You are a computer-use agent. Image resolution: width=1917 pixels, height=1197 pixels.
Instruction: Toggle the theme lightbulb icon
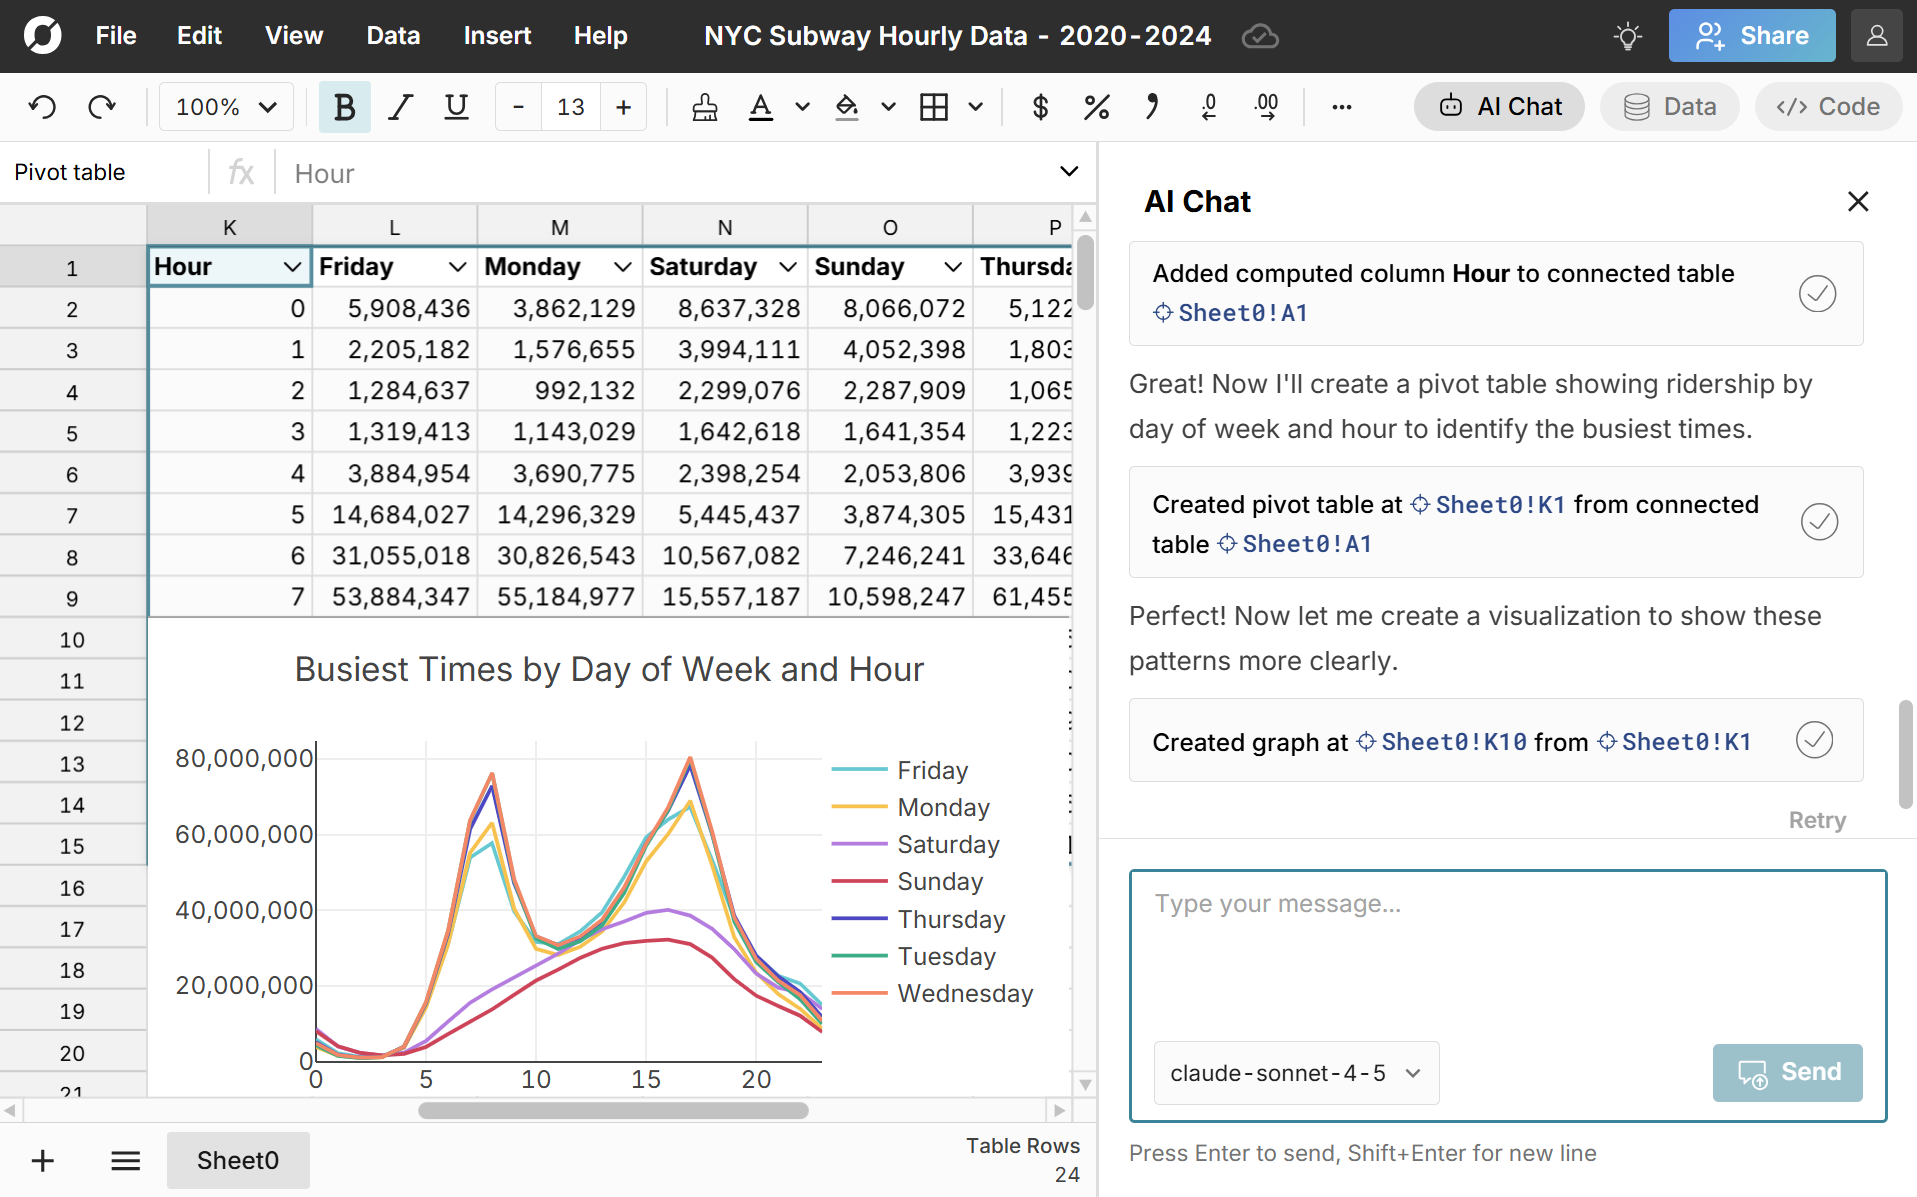[1626, 35]
